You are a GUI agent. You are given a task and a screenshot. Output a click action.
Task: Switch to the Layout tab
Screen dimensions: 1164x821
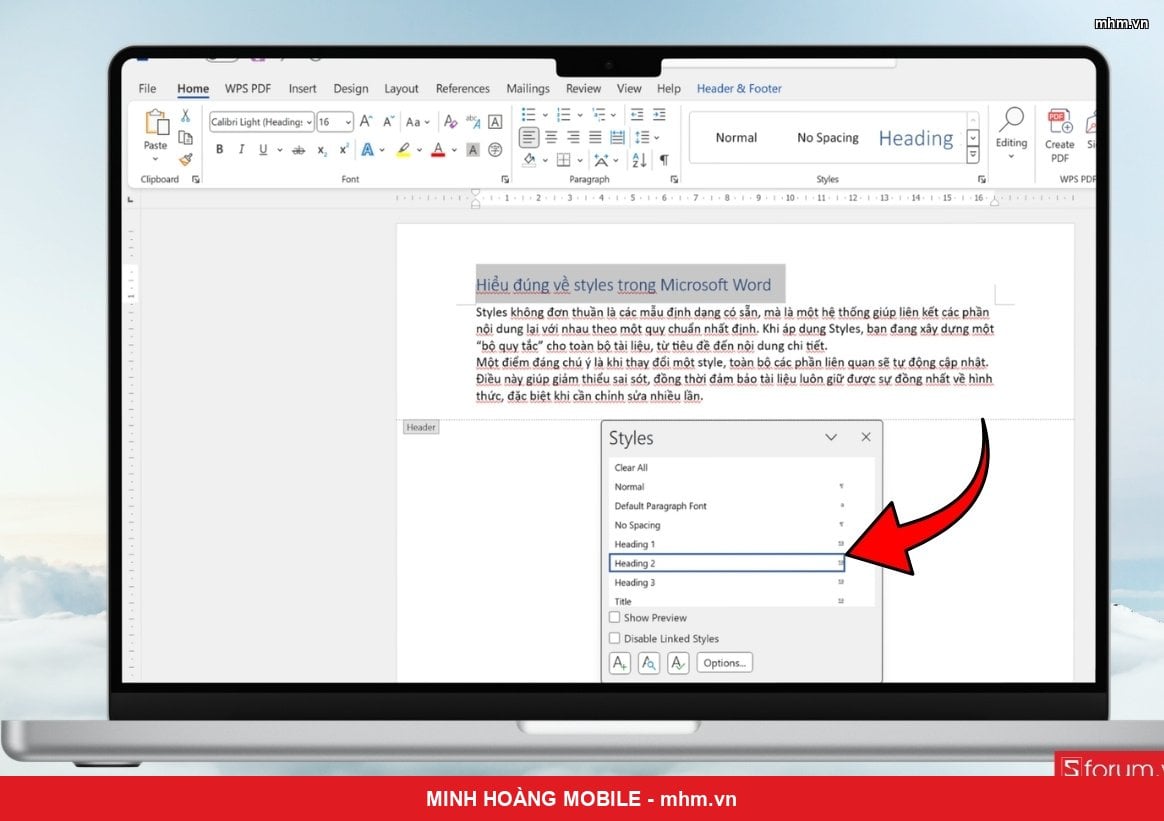coord(401,88)
